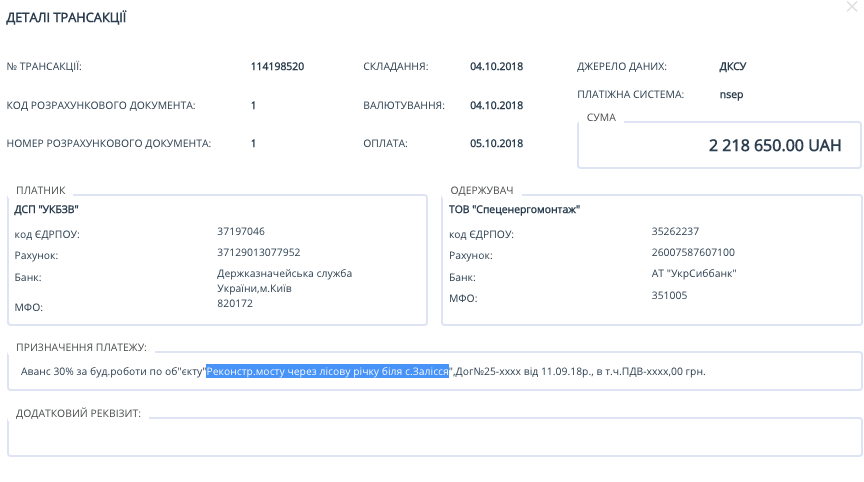Click the highlighted text in payment purpose
The width and height of the screenshot is (864, 482).
point(328,371)
